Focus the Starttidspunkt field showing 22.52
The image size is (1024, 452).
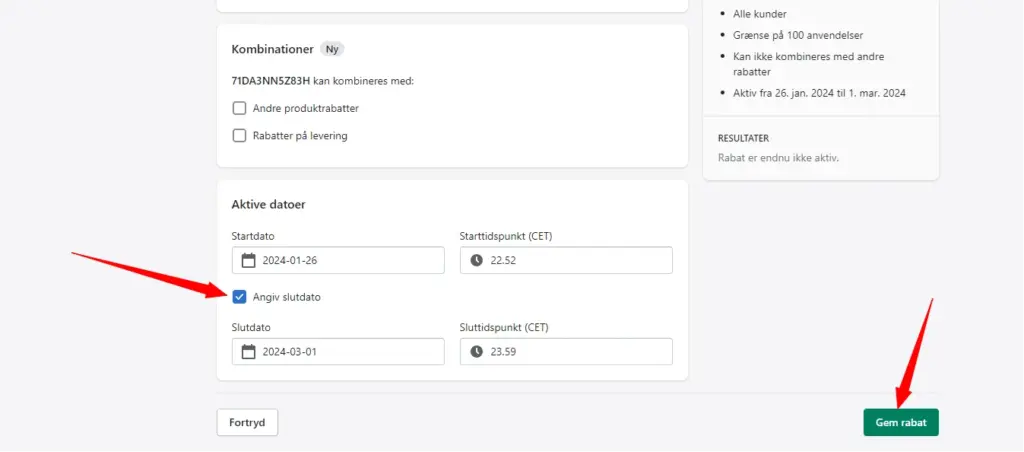[x=566, y=261]
